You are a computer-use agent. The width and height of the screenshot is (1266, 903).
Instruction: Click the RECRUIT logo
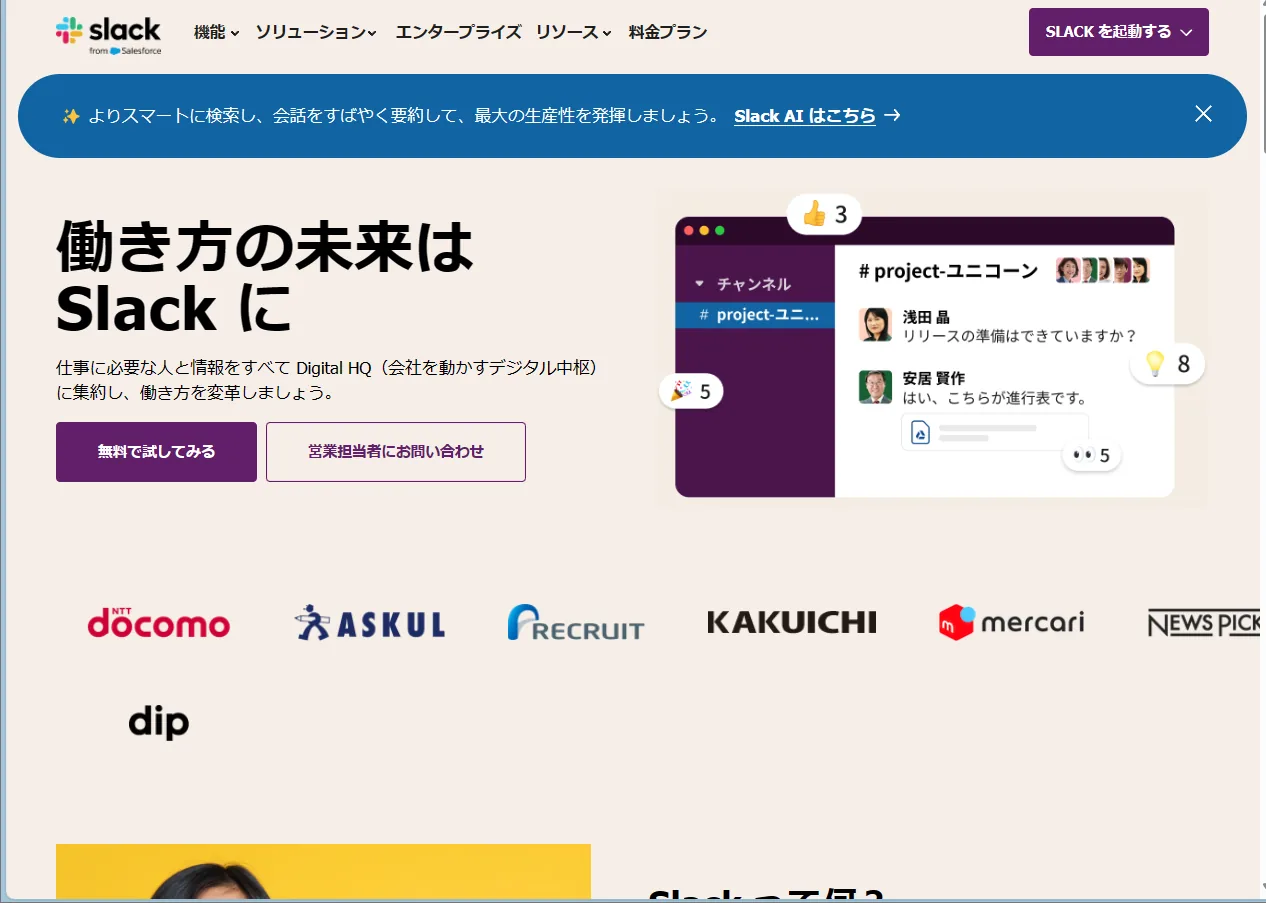pyautogui.click(x=576, y=622)
